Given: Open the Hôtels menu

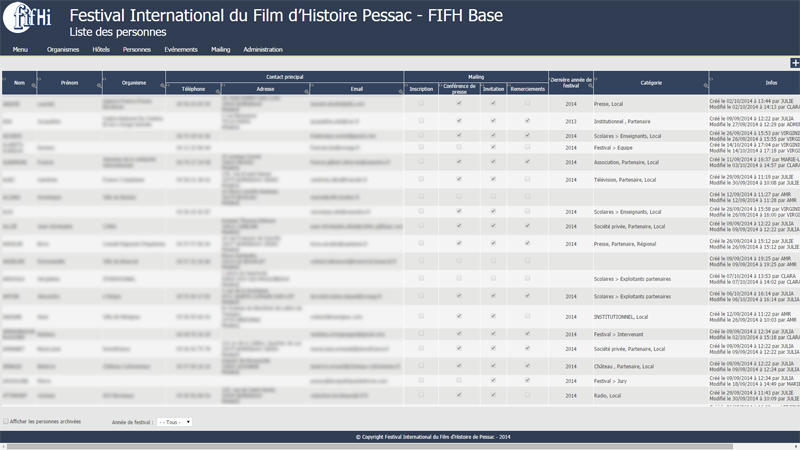Looking at the screenshot, I should (x=101, y=49).
